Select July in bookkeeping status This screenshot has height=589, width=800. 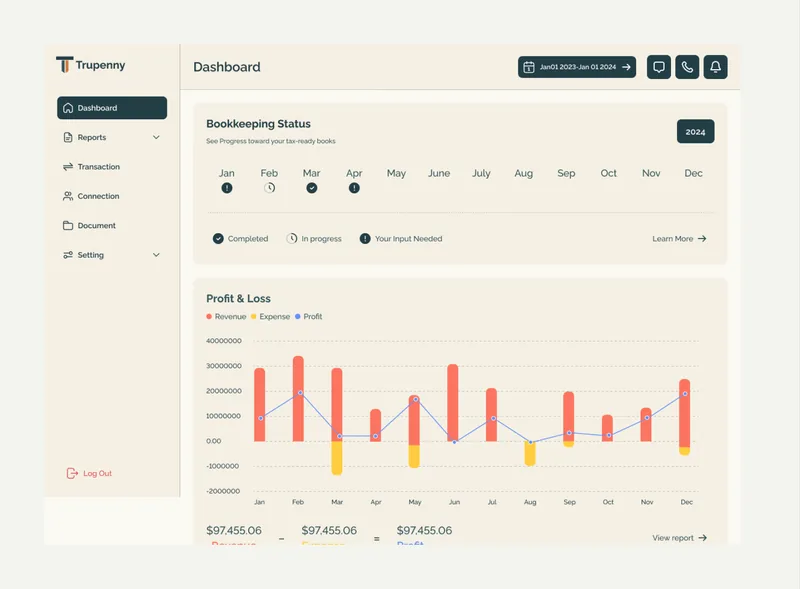point(481,174)
